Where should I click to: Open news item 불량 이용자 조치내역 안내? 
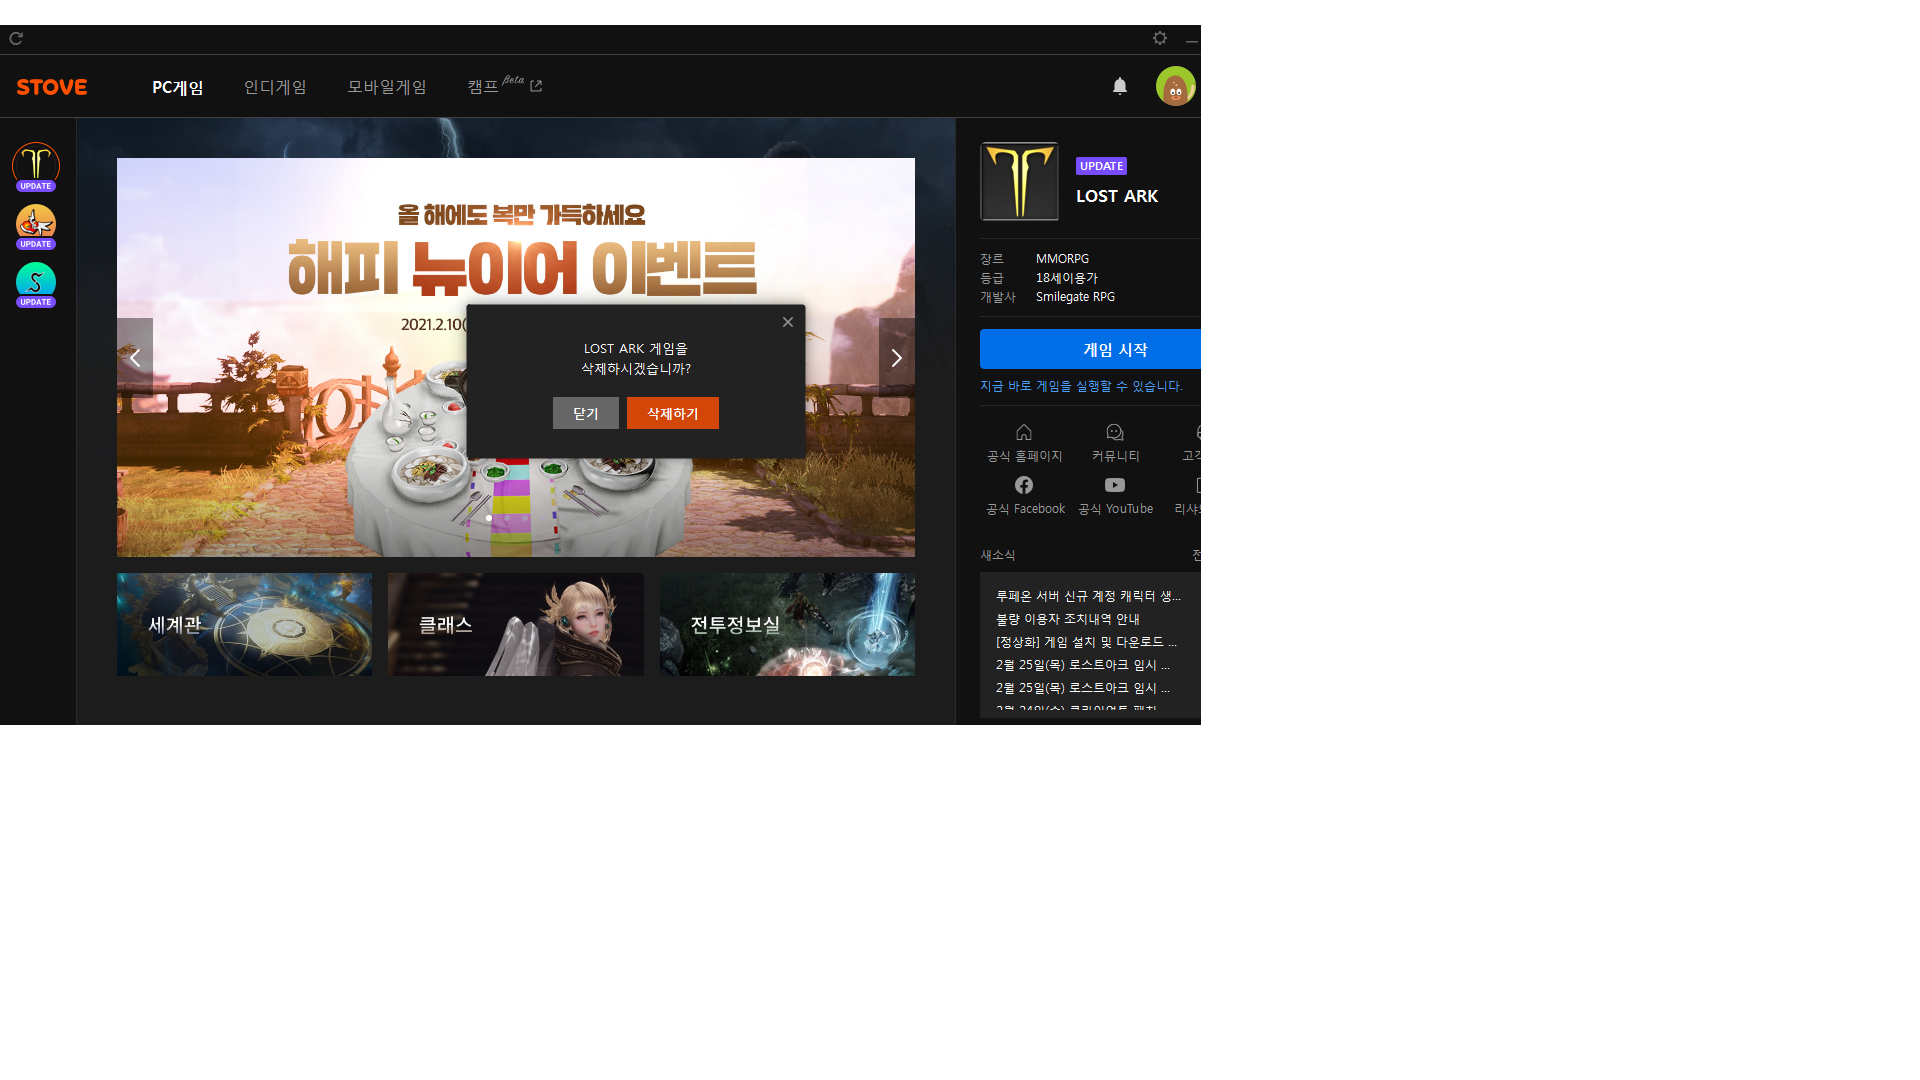pyautogui.click(x=1068, y=619)
